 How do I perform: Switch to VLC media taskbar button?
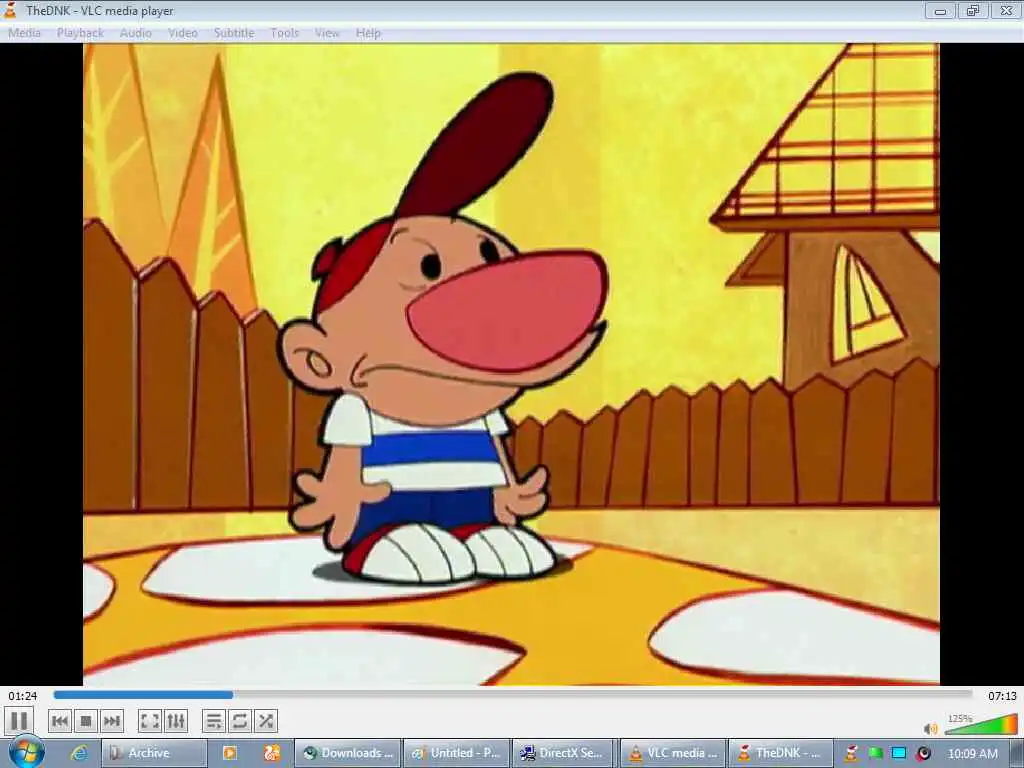[x=673, y=753]
